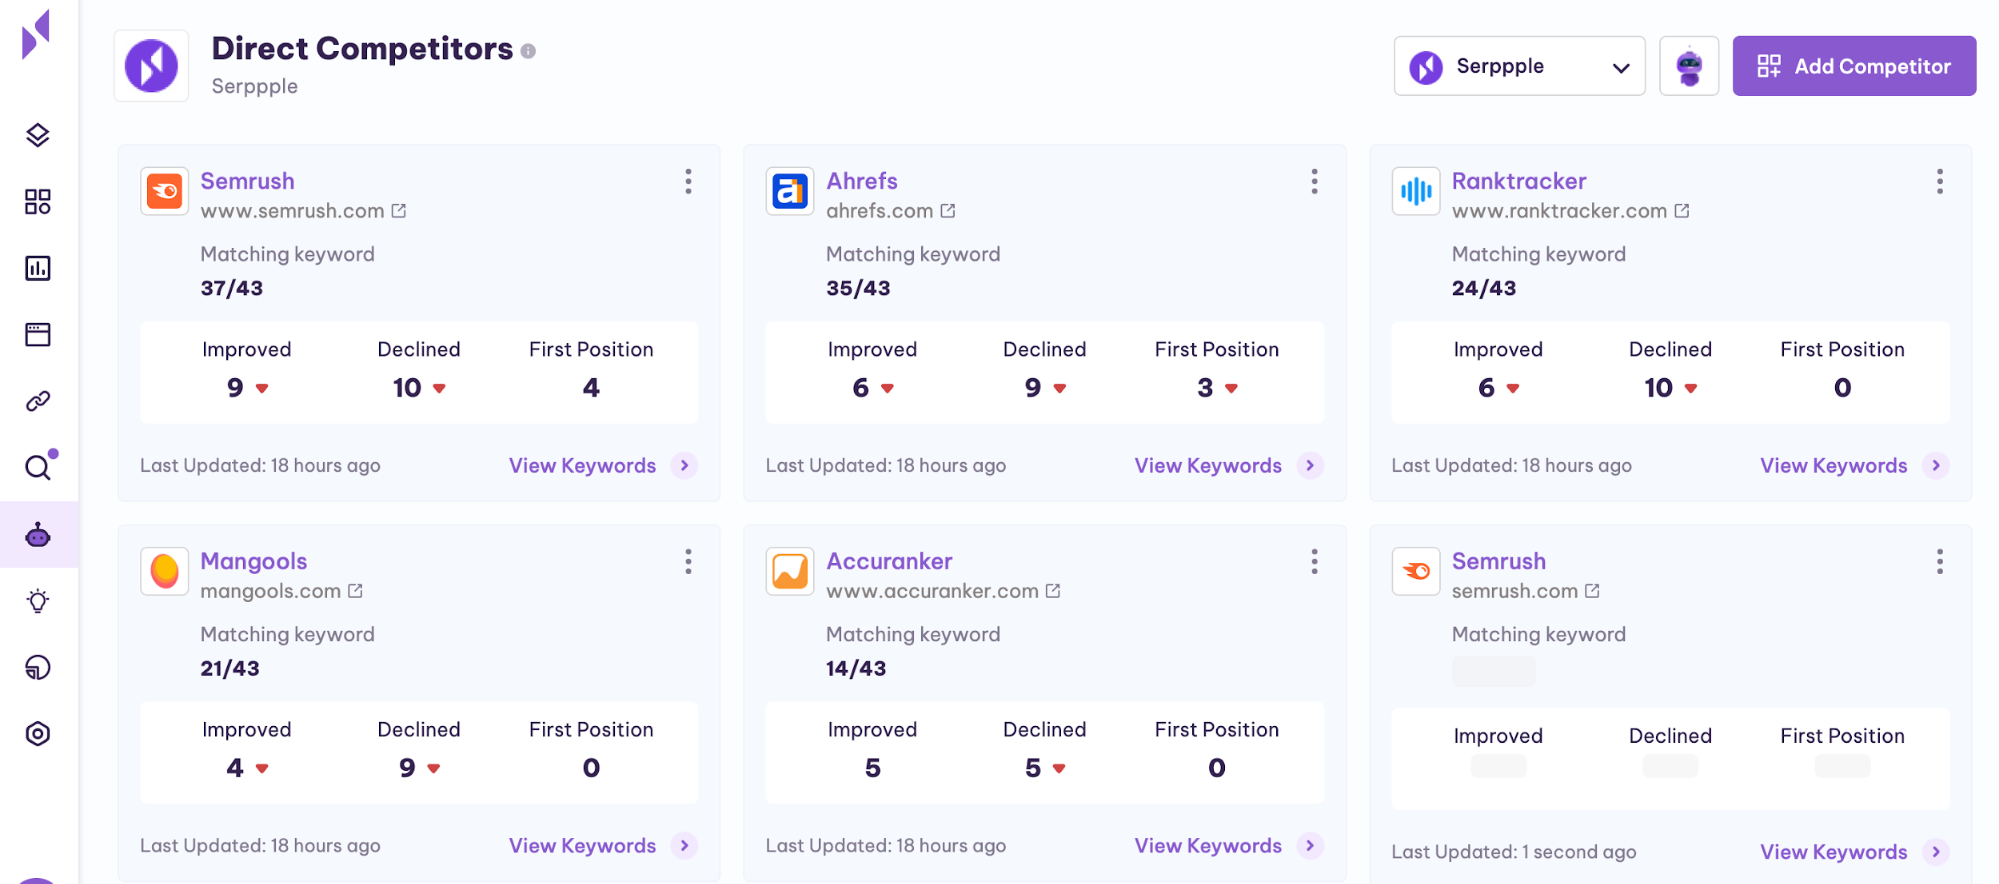This screenshot has width=1999, height=884.
Task: Click arrow circle beside View Keywords on Accuranker
Action: click(x=1310, y=845)
